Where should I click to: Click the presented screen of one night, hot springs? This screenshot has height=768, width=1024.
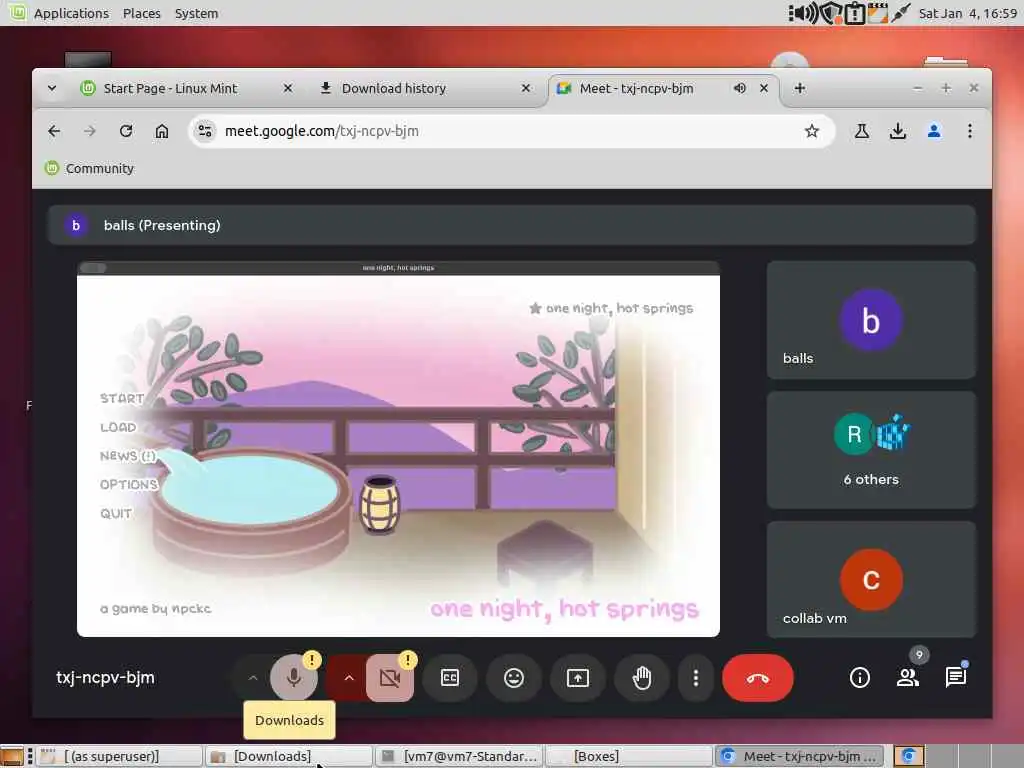[x=398, y=449]
